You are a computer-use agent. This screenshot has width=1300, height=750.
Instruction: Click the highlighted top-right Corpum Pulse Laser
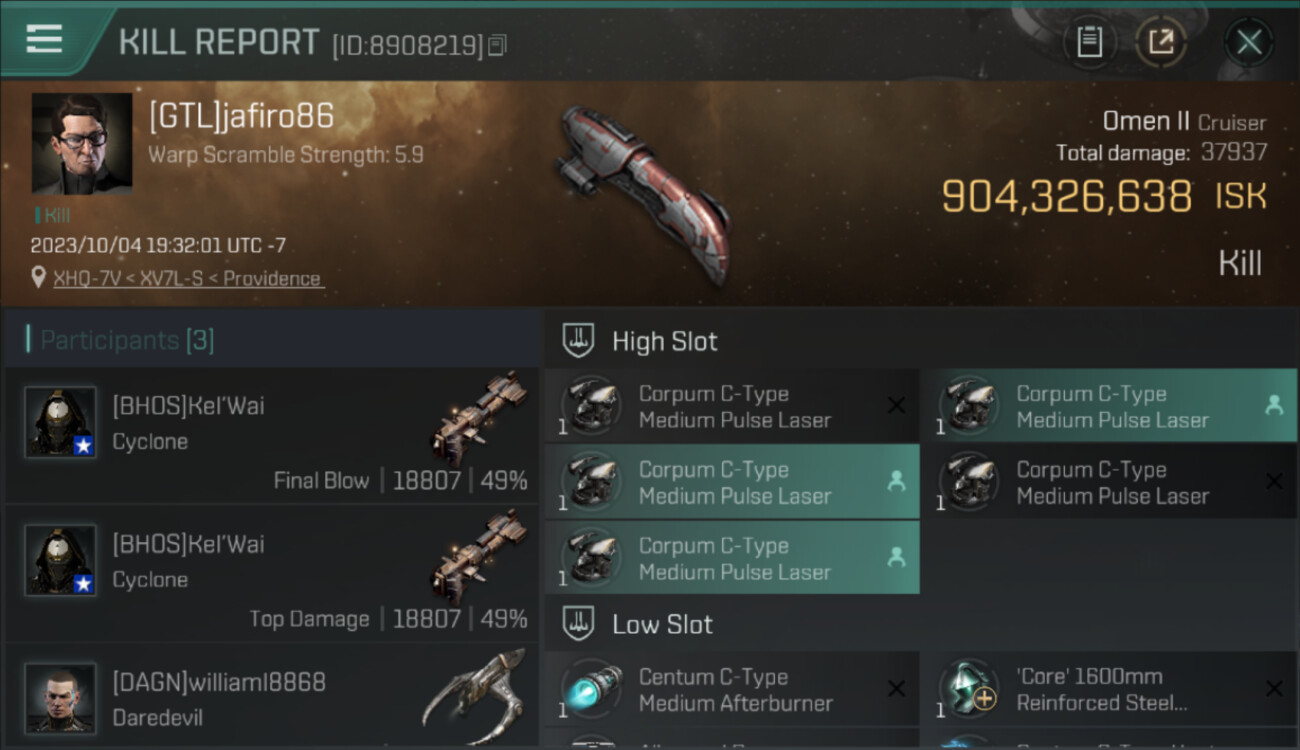[1110, 406]
